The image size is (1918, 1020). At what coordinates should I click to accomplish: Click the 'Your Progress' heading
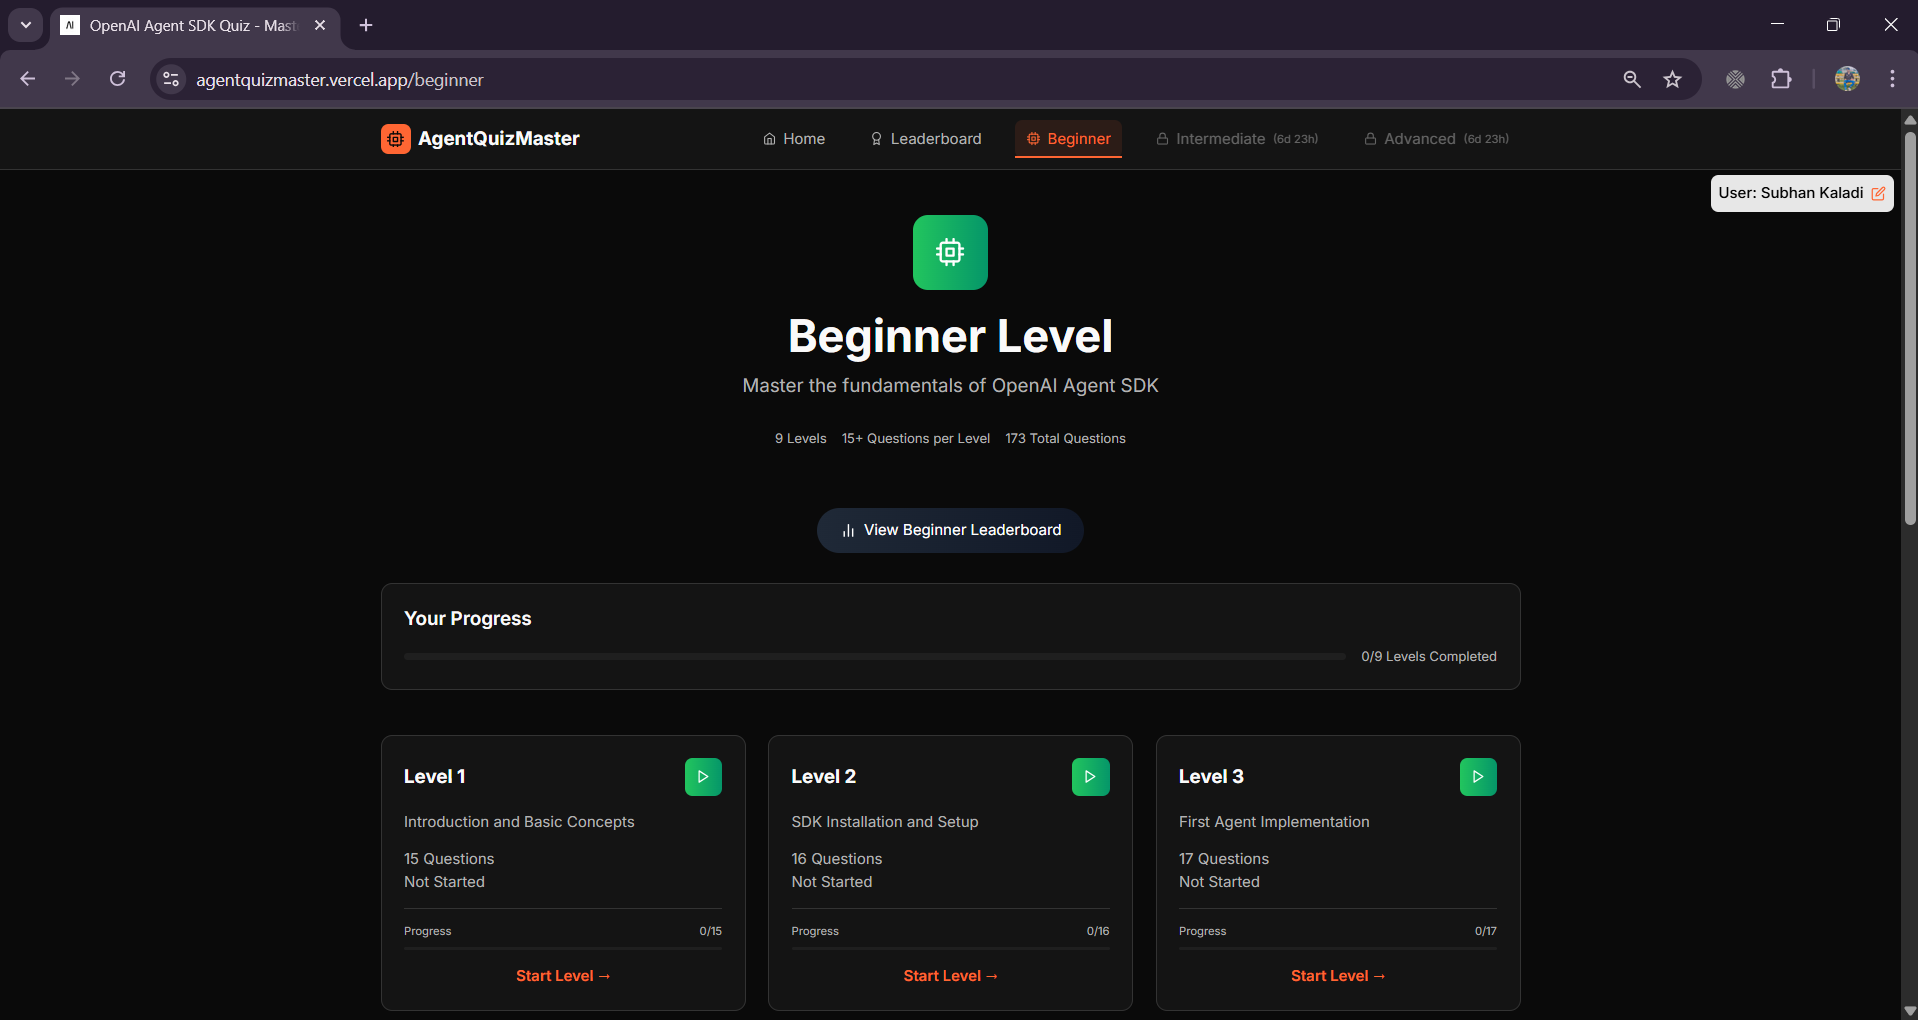coord(467,619)
